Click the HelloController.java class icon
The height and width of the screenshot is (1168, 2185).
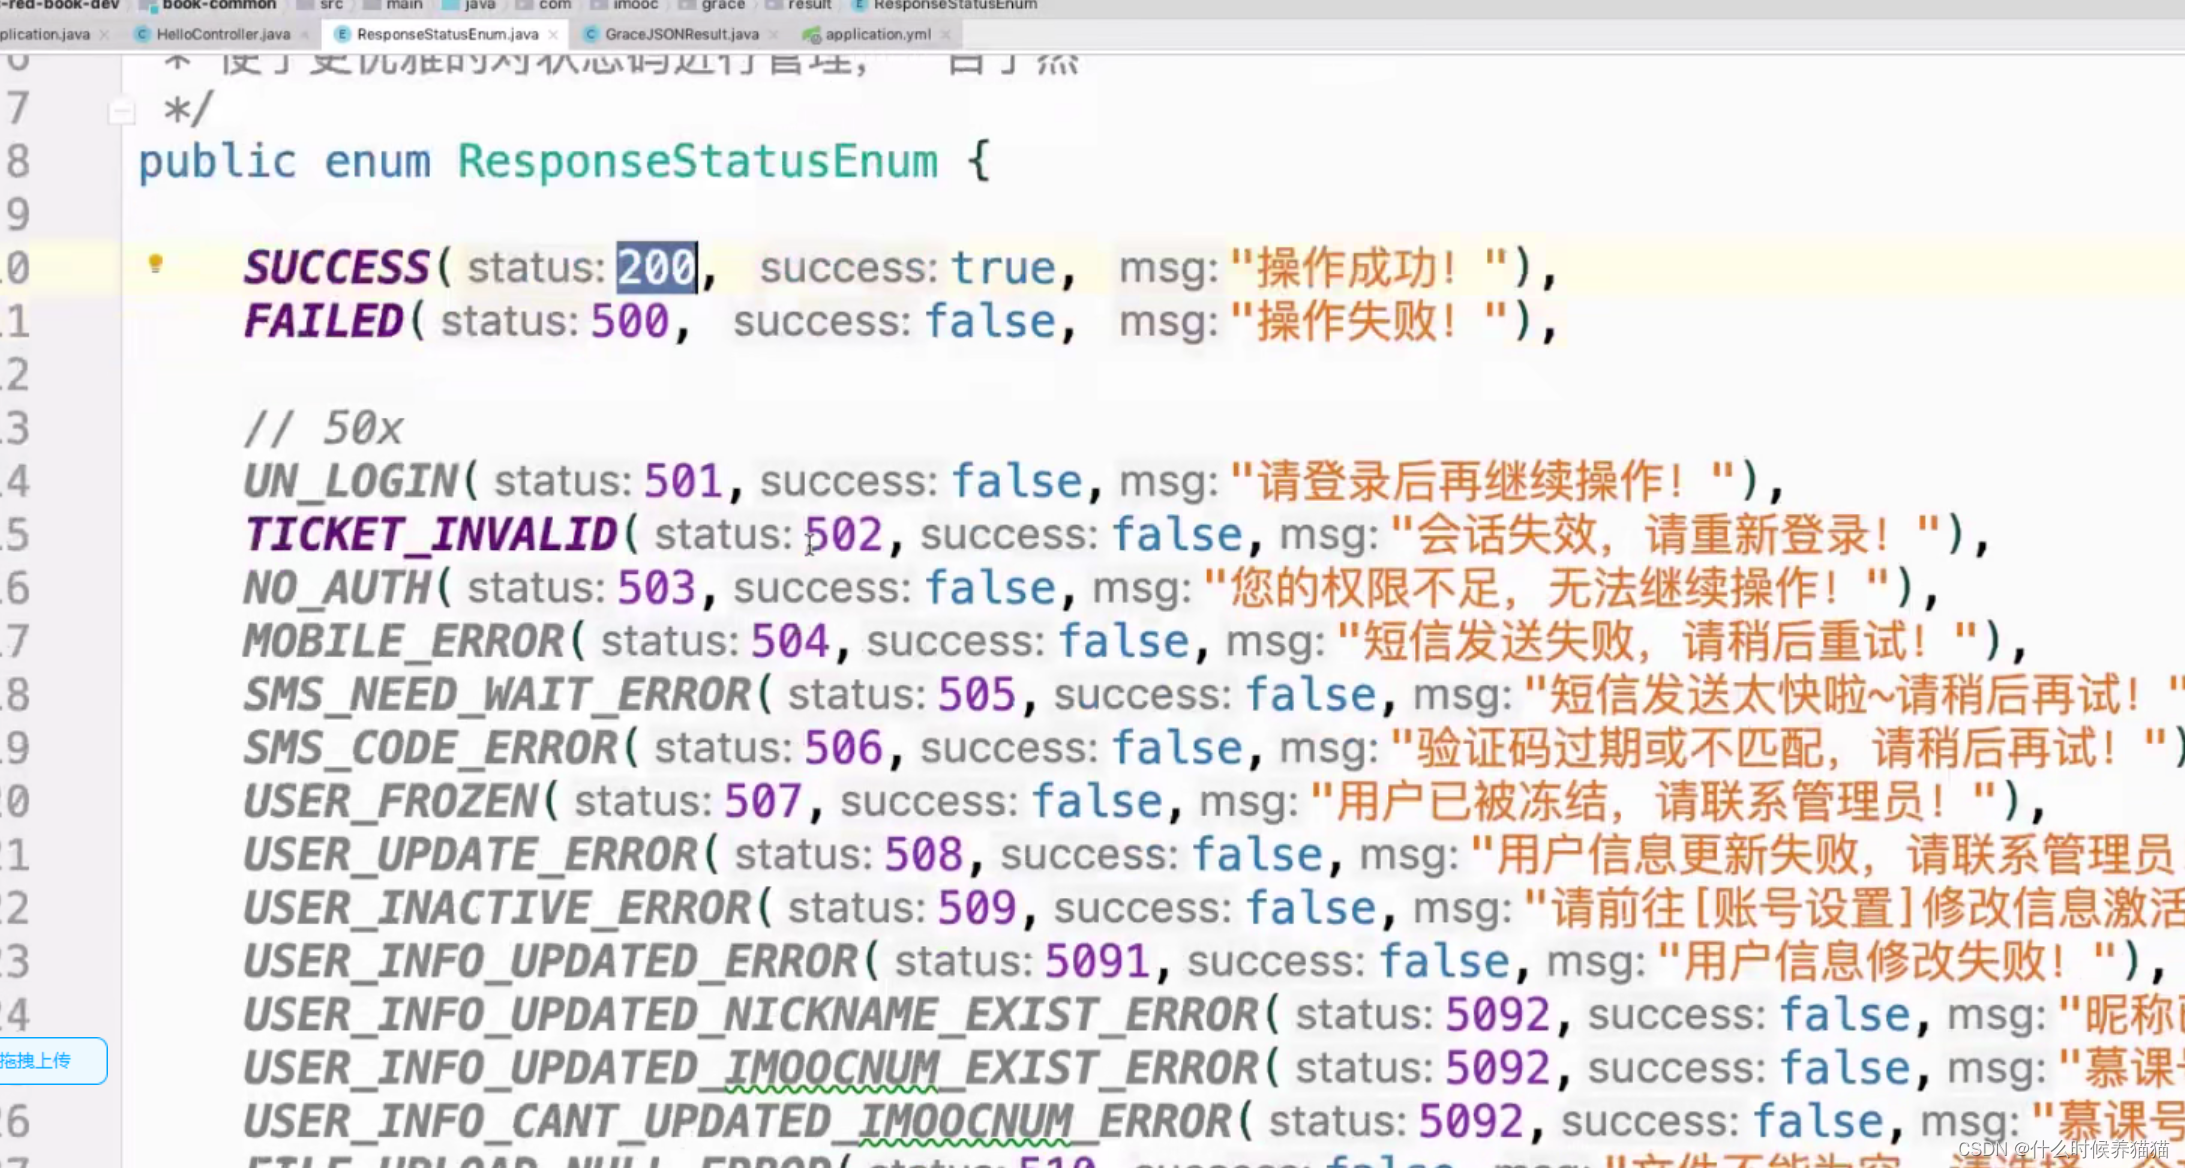(x=142, y=34)
